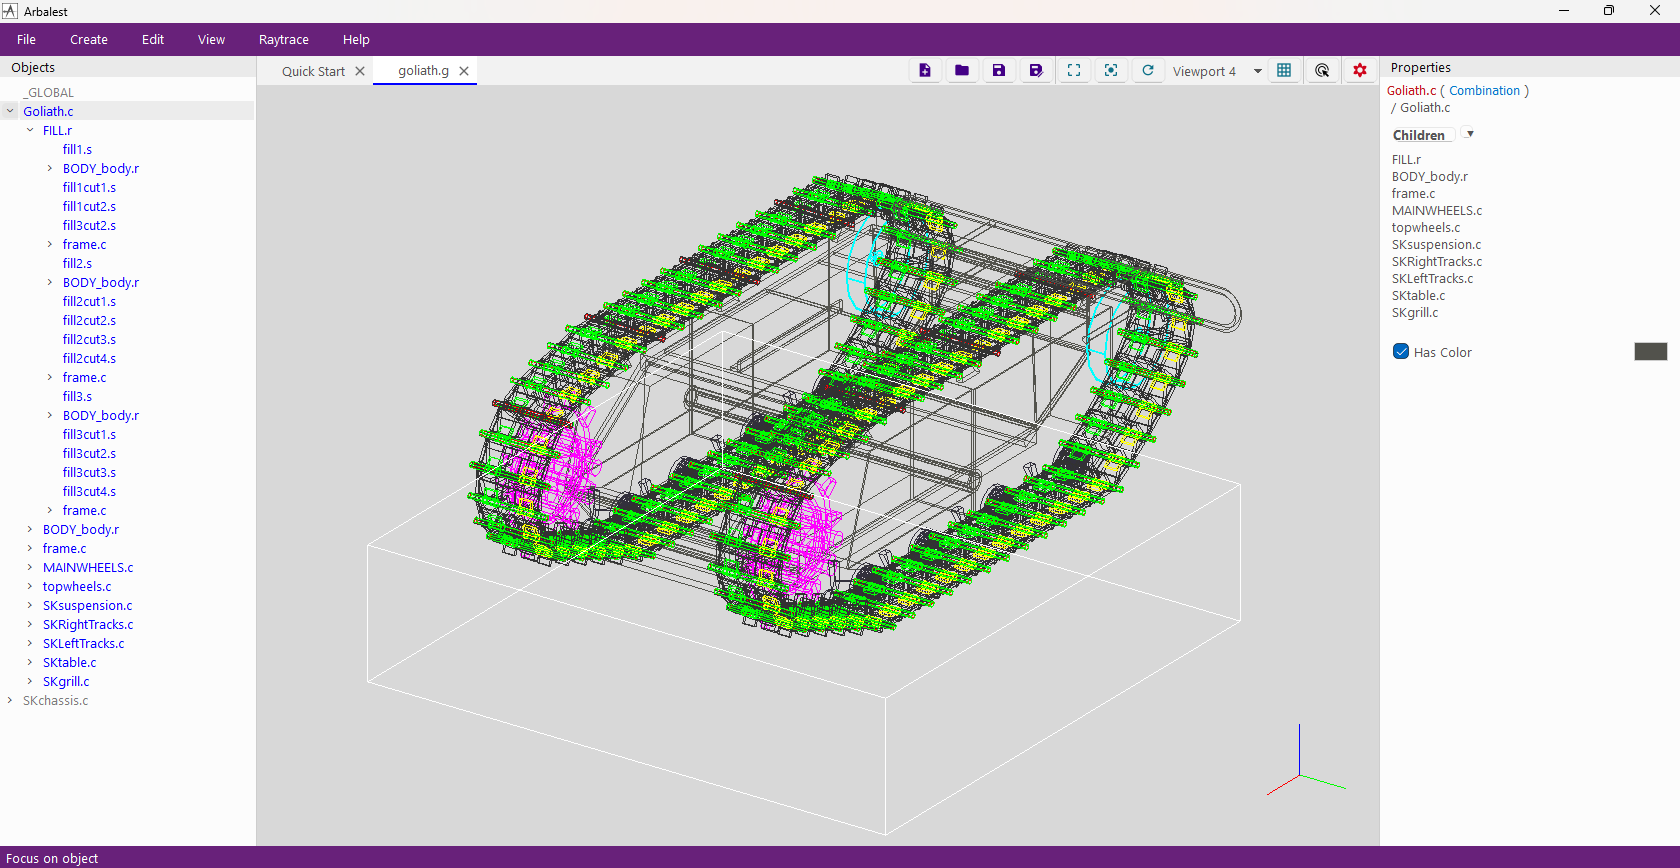Select SKchassis.c in the Objects tree
1680x868 pixels.
[55, 700]
